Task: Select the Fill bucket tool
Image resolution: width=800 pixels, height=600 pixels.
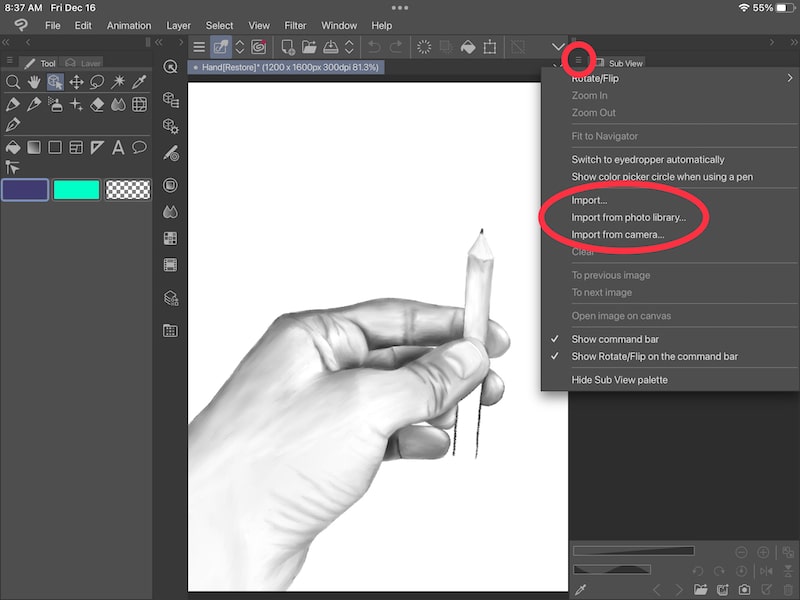Action: pyautogui.click(x=13, y=145)
